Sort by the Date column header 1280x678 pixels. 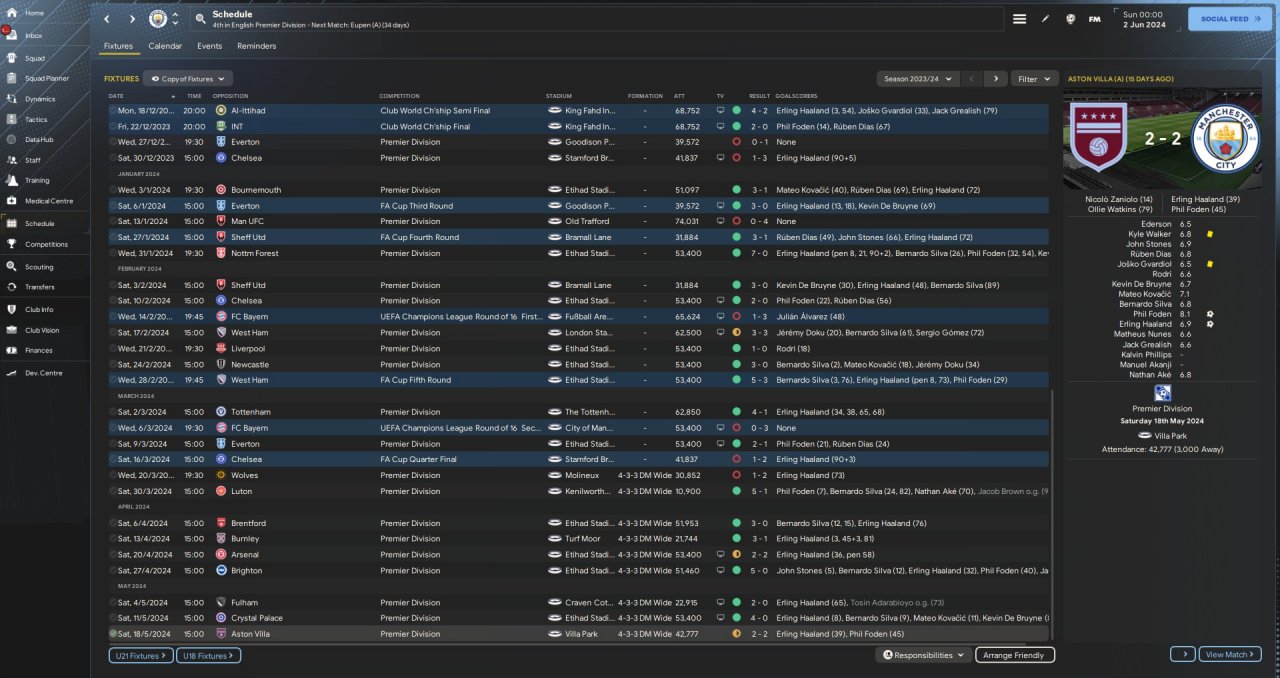[116, 96]
